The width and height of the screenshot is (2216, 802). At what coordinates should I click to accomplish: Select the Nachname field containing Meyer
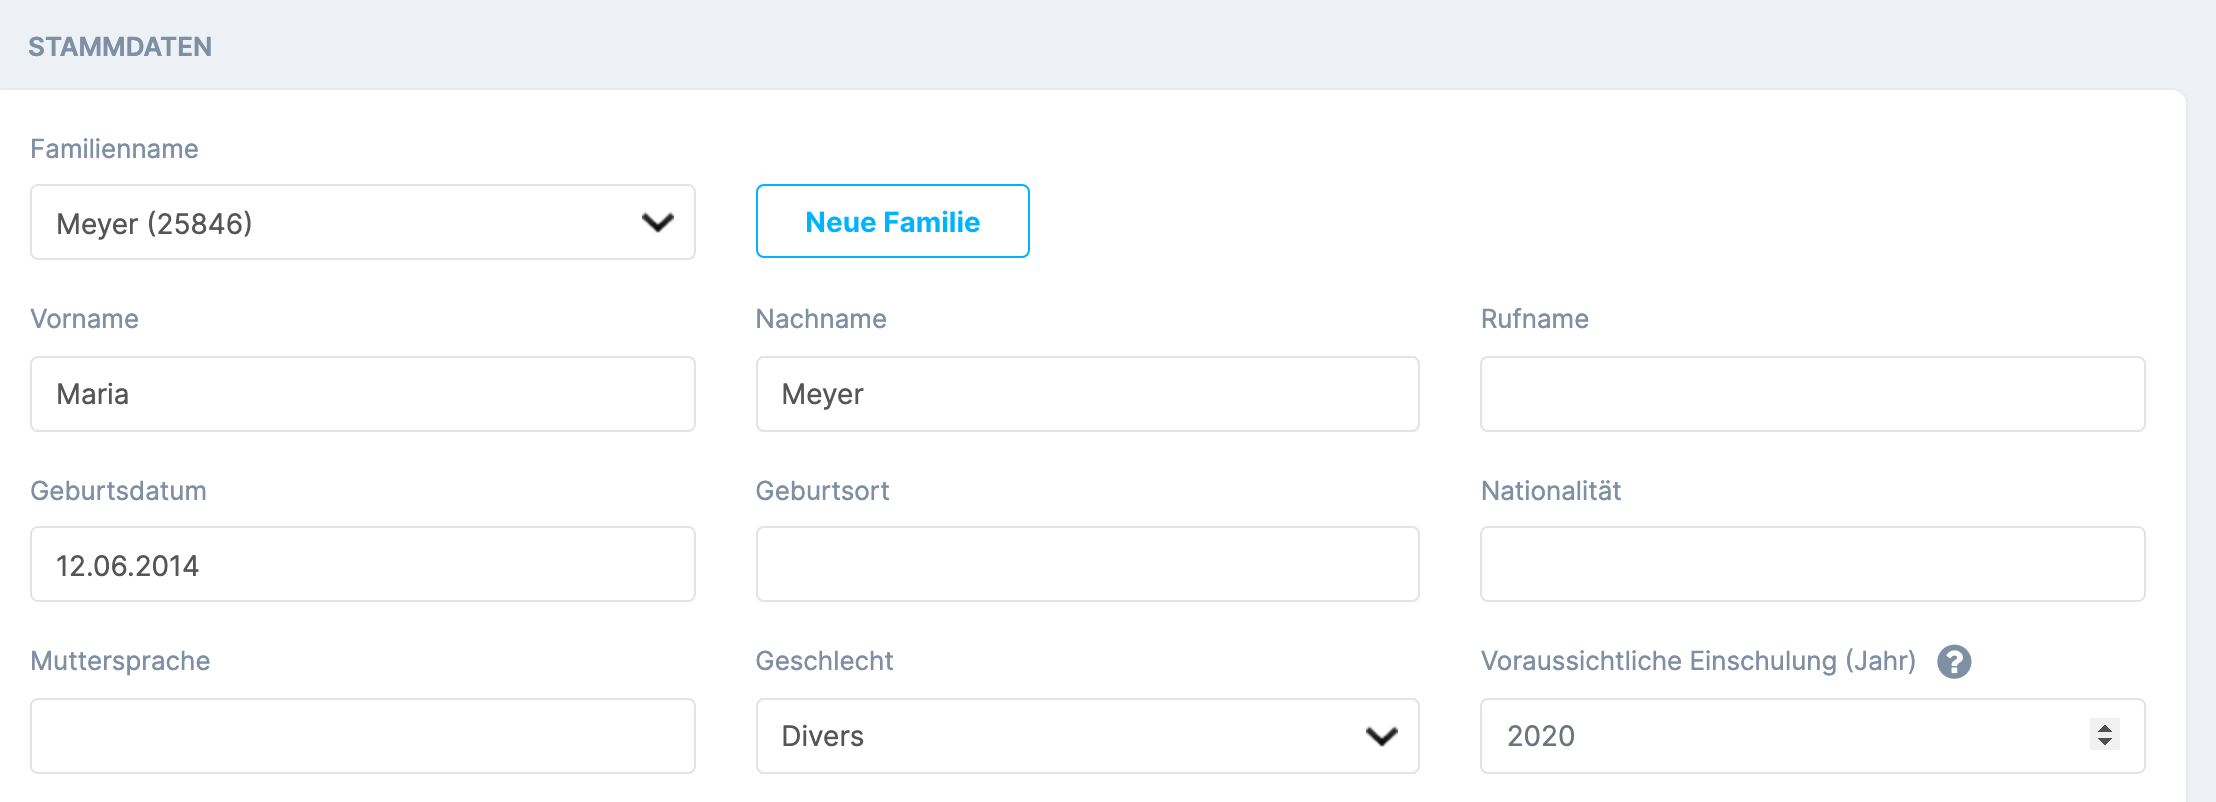click(x=1087, y=394)
